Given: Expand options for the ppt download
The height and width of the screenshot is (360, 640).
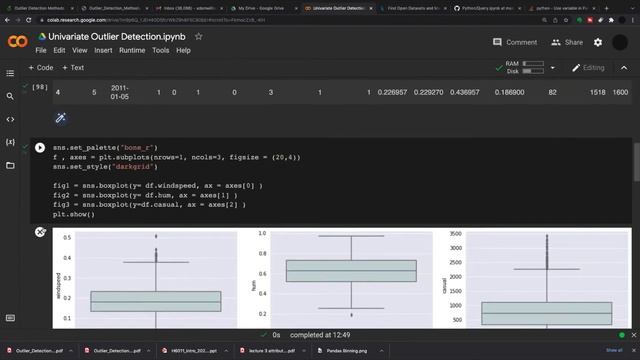Looking at the screenshot, I should point(226,351).
